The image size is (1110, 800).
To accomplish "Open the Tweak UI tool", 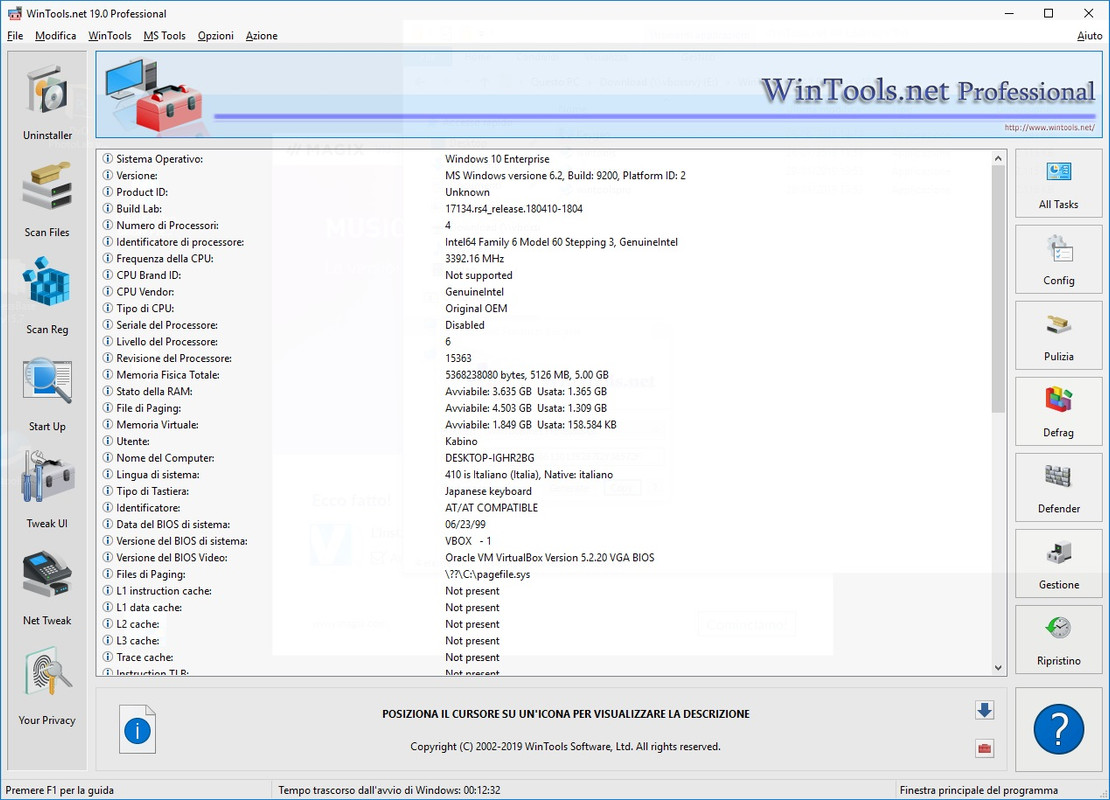I will [47, 491].
